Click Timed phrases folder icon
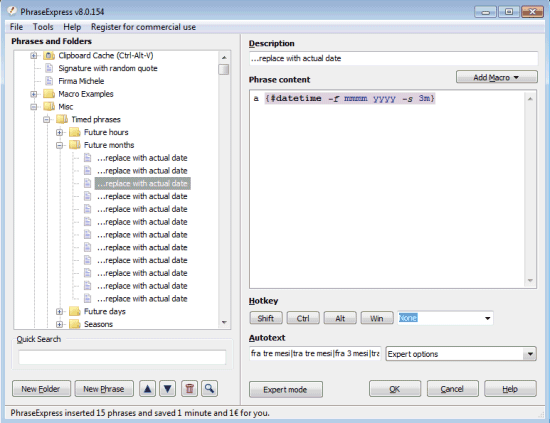Image resolution: width=550 pixels, height=423 pixels. (x=62, y=119)
